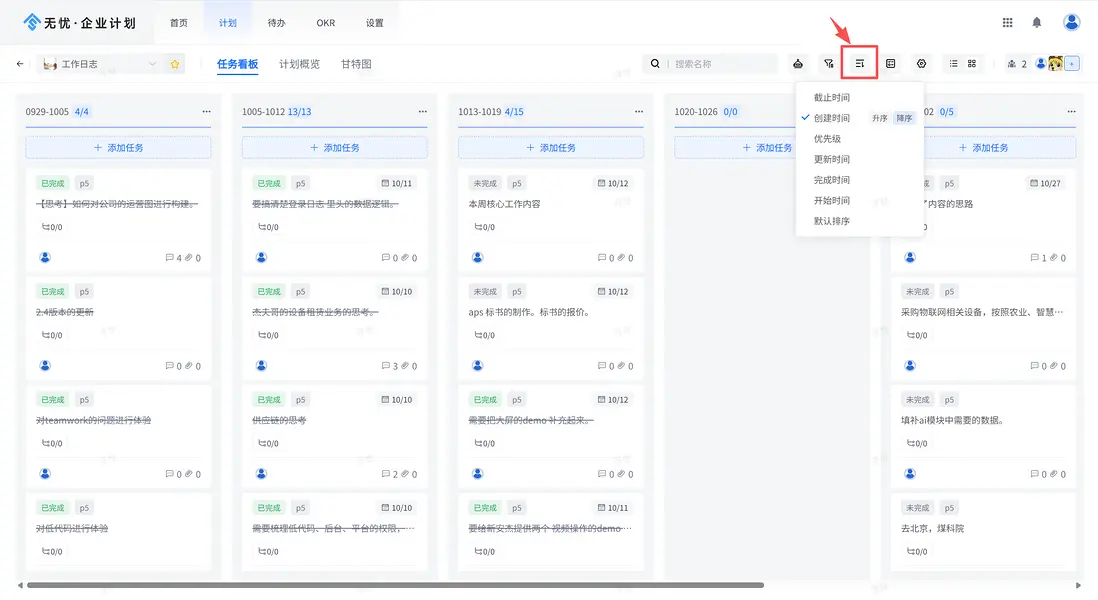
Task: Click the horizontal scrollbar at bottom
Action: pyautogui.click(x=395, y=585)
